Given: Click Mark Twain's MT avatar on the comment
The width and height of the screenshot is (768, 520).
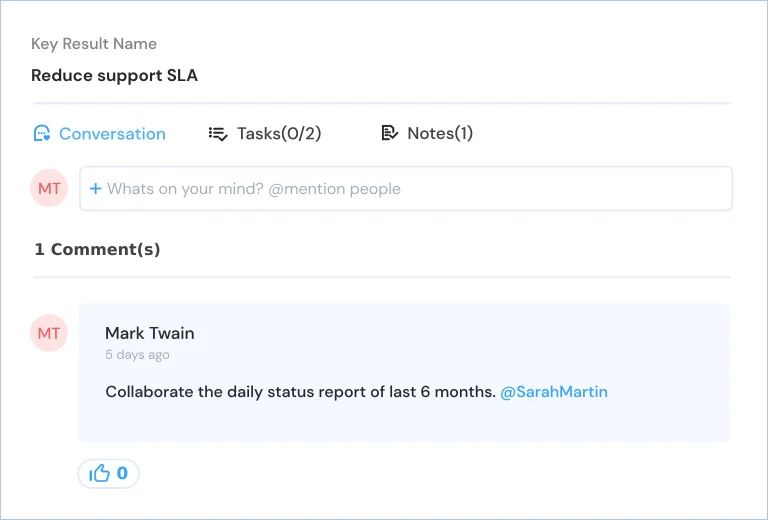Looking at the screenshot, I should click(49, 333).
